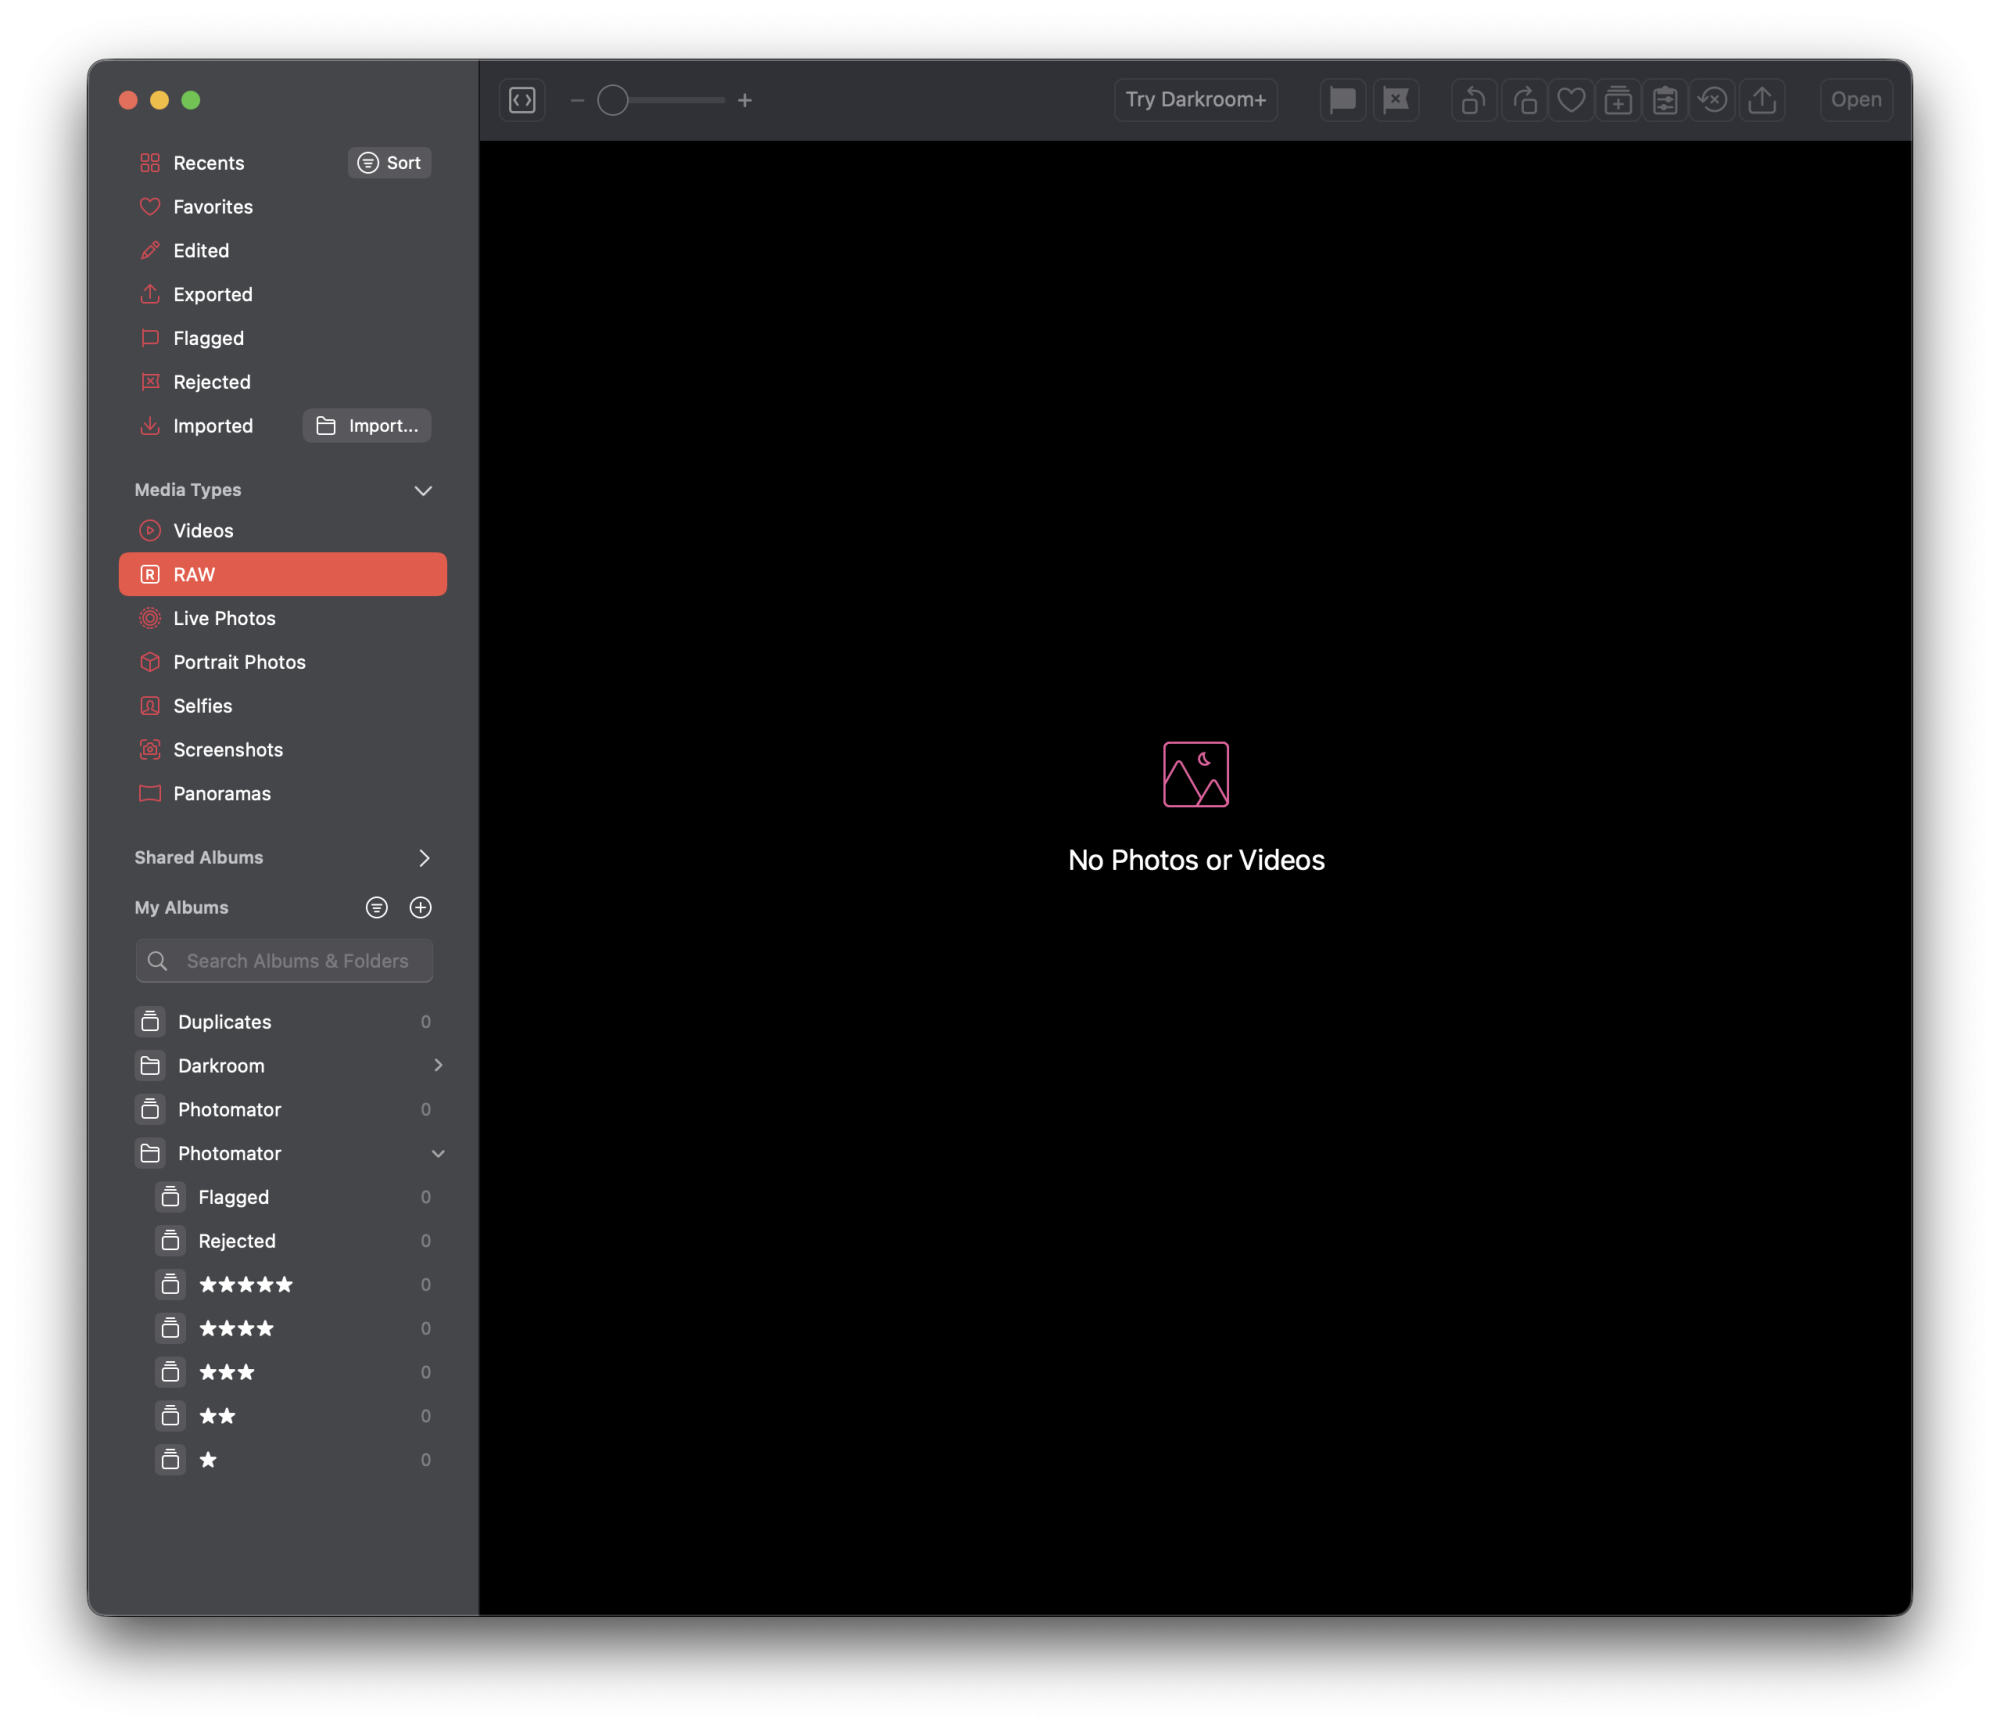Revert edits with the reset icon
Screen dimensions: 2000x1732
click(1713, 100)
